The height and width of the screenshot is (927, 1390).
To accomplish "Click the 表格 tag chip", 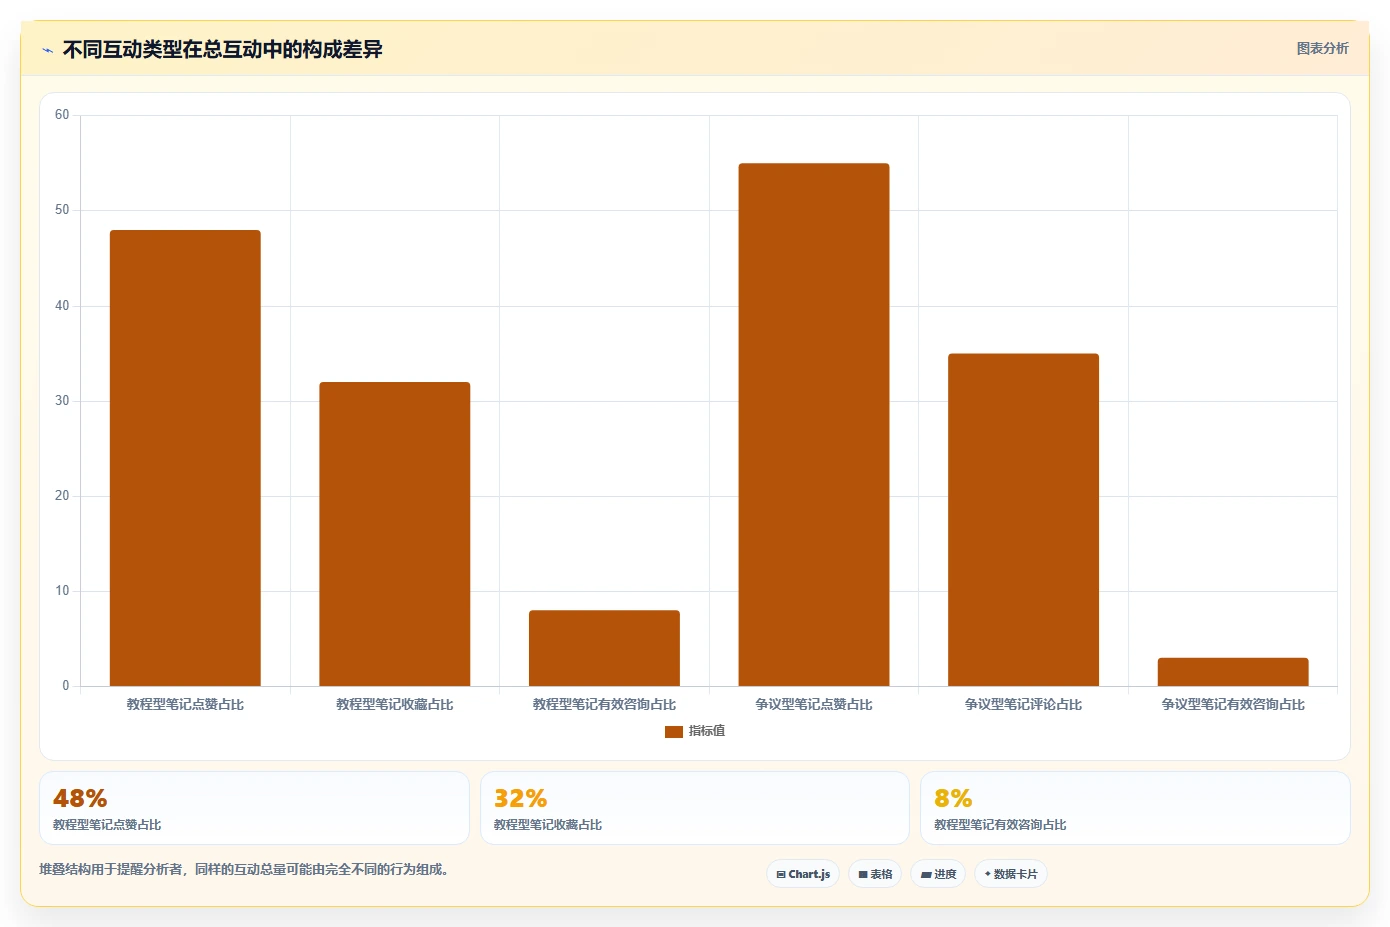I will (x=875, y=874).
